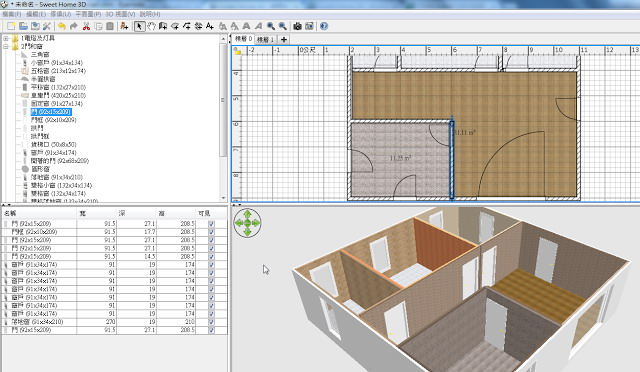Toggle bold text style icon
640x372 pixels.
[247, 26]
